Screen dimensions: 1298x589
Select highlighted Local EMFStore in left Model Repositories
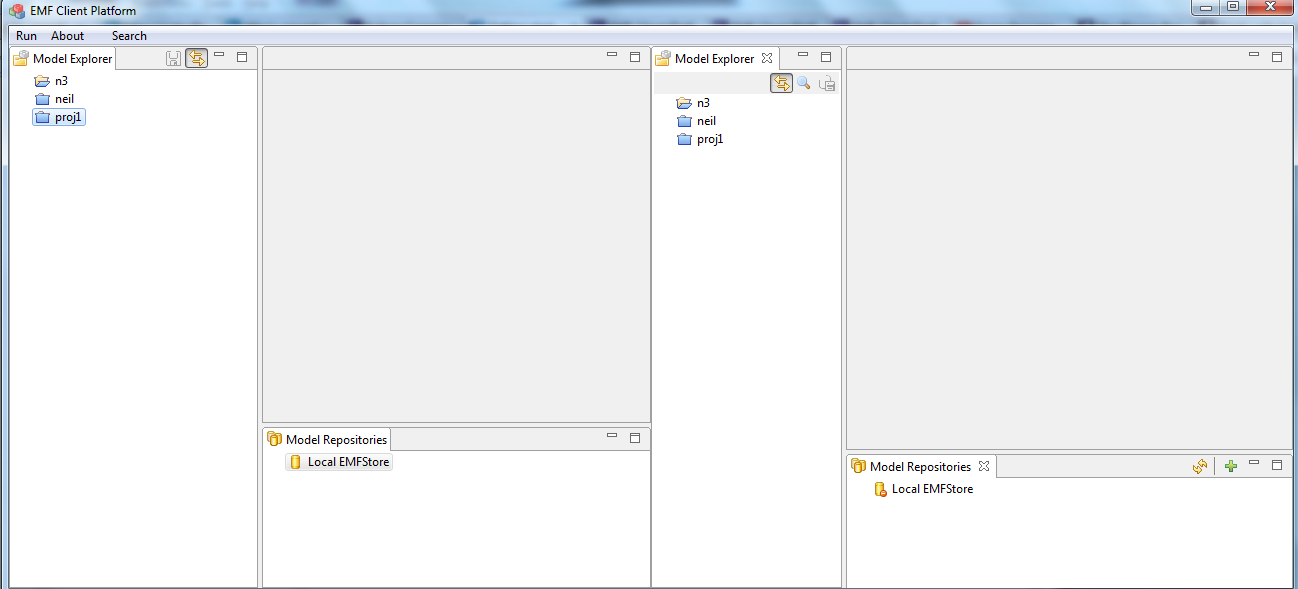(339, 462)
